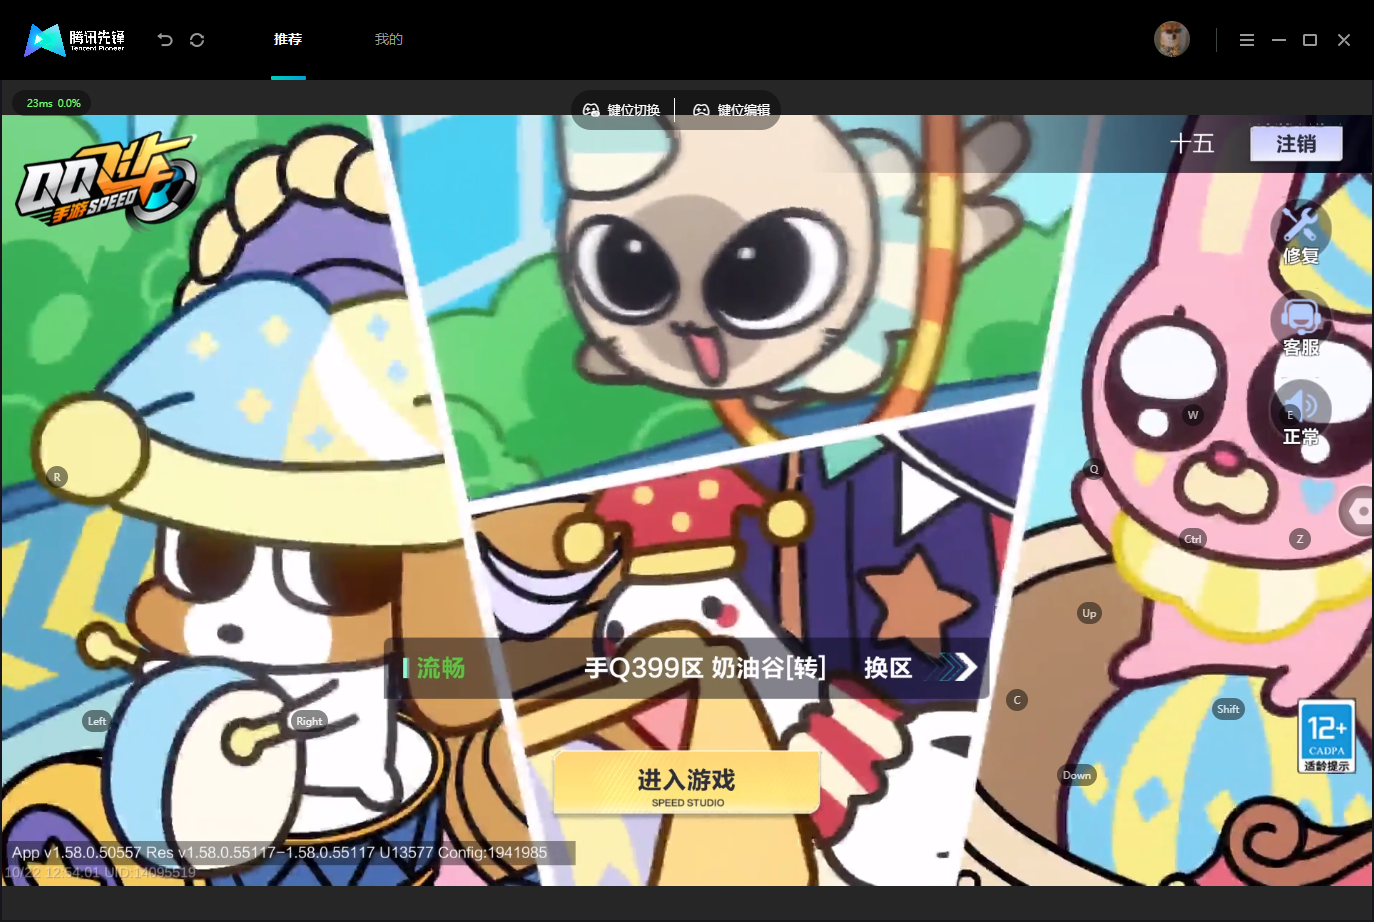Screen dimensions: 1374x922
Task: Click 换区 to change server
Action: [x=920, y=667]
